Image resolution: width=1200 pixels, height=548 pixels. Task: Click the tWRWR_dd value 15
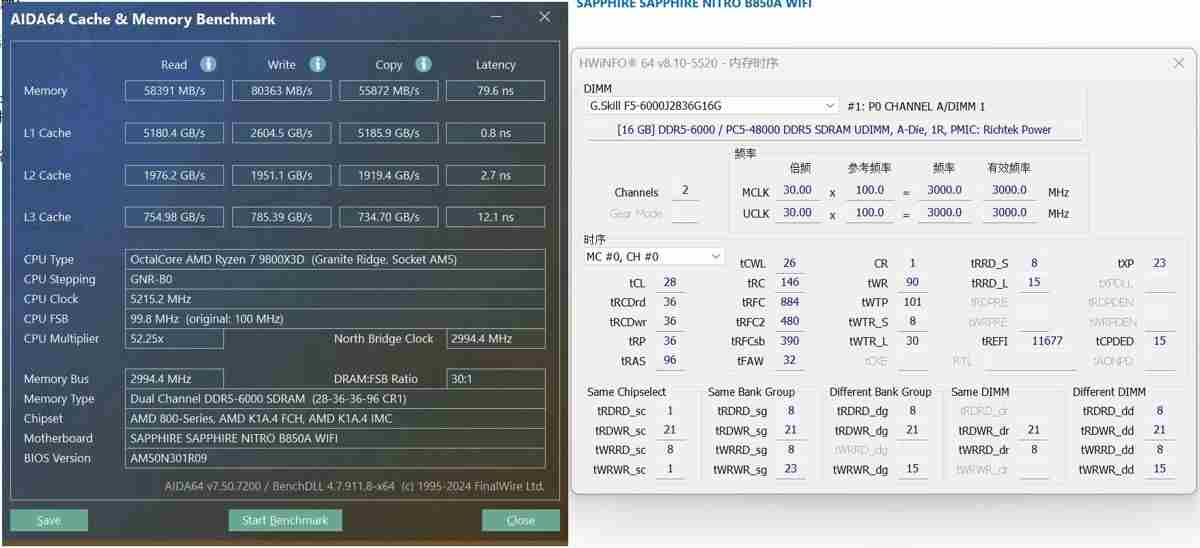click(x=1159, y=470)
